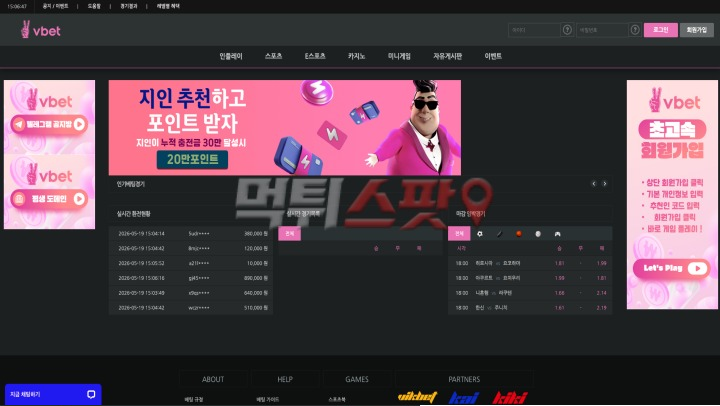Click the 평생 도메인 banner button
Image resolution: width=720 pixels, height=406 pixels.
(x=49, y=199)
